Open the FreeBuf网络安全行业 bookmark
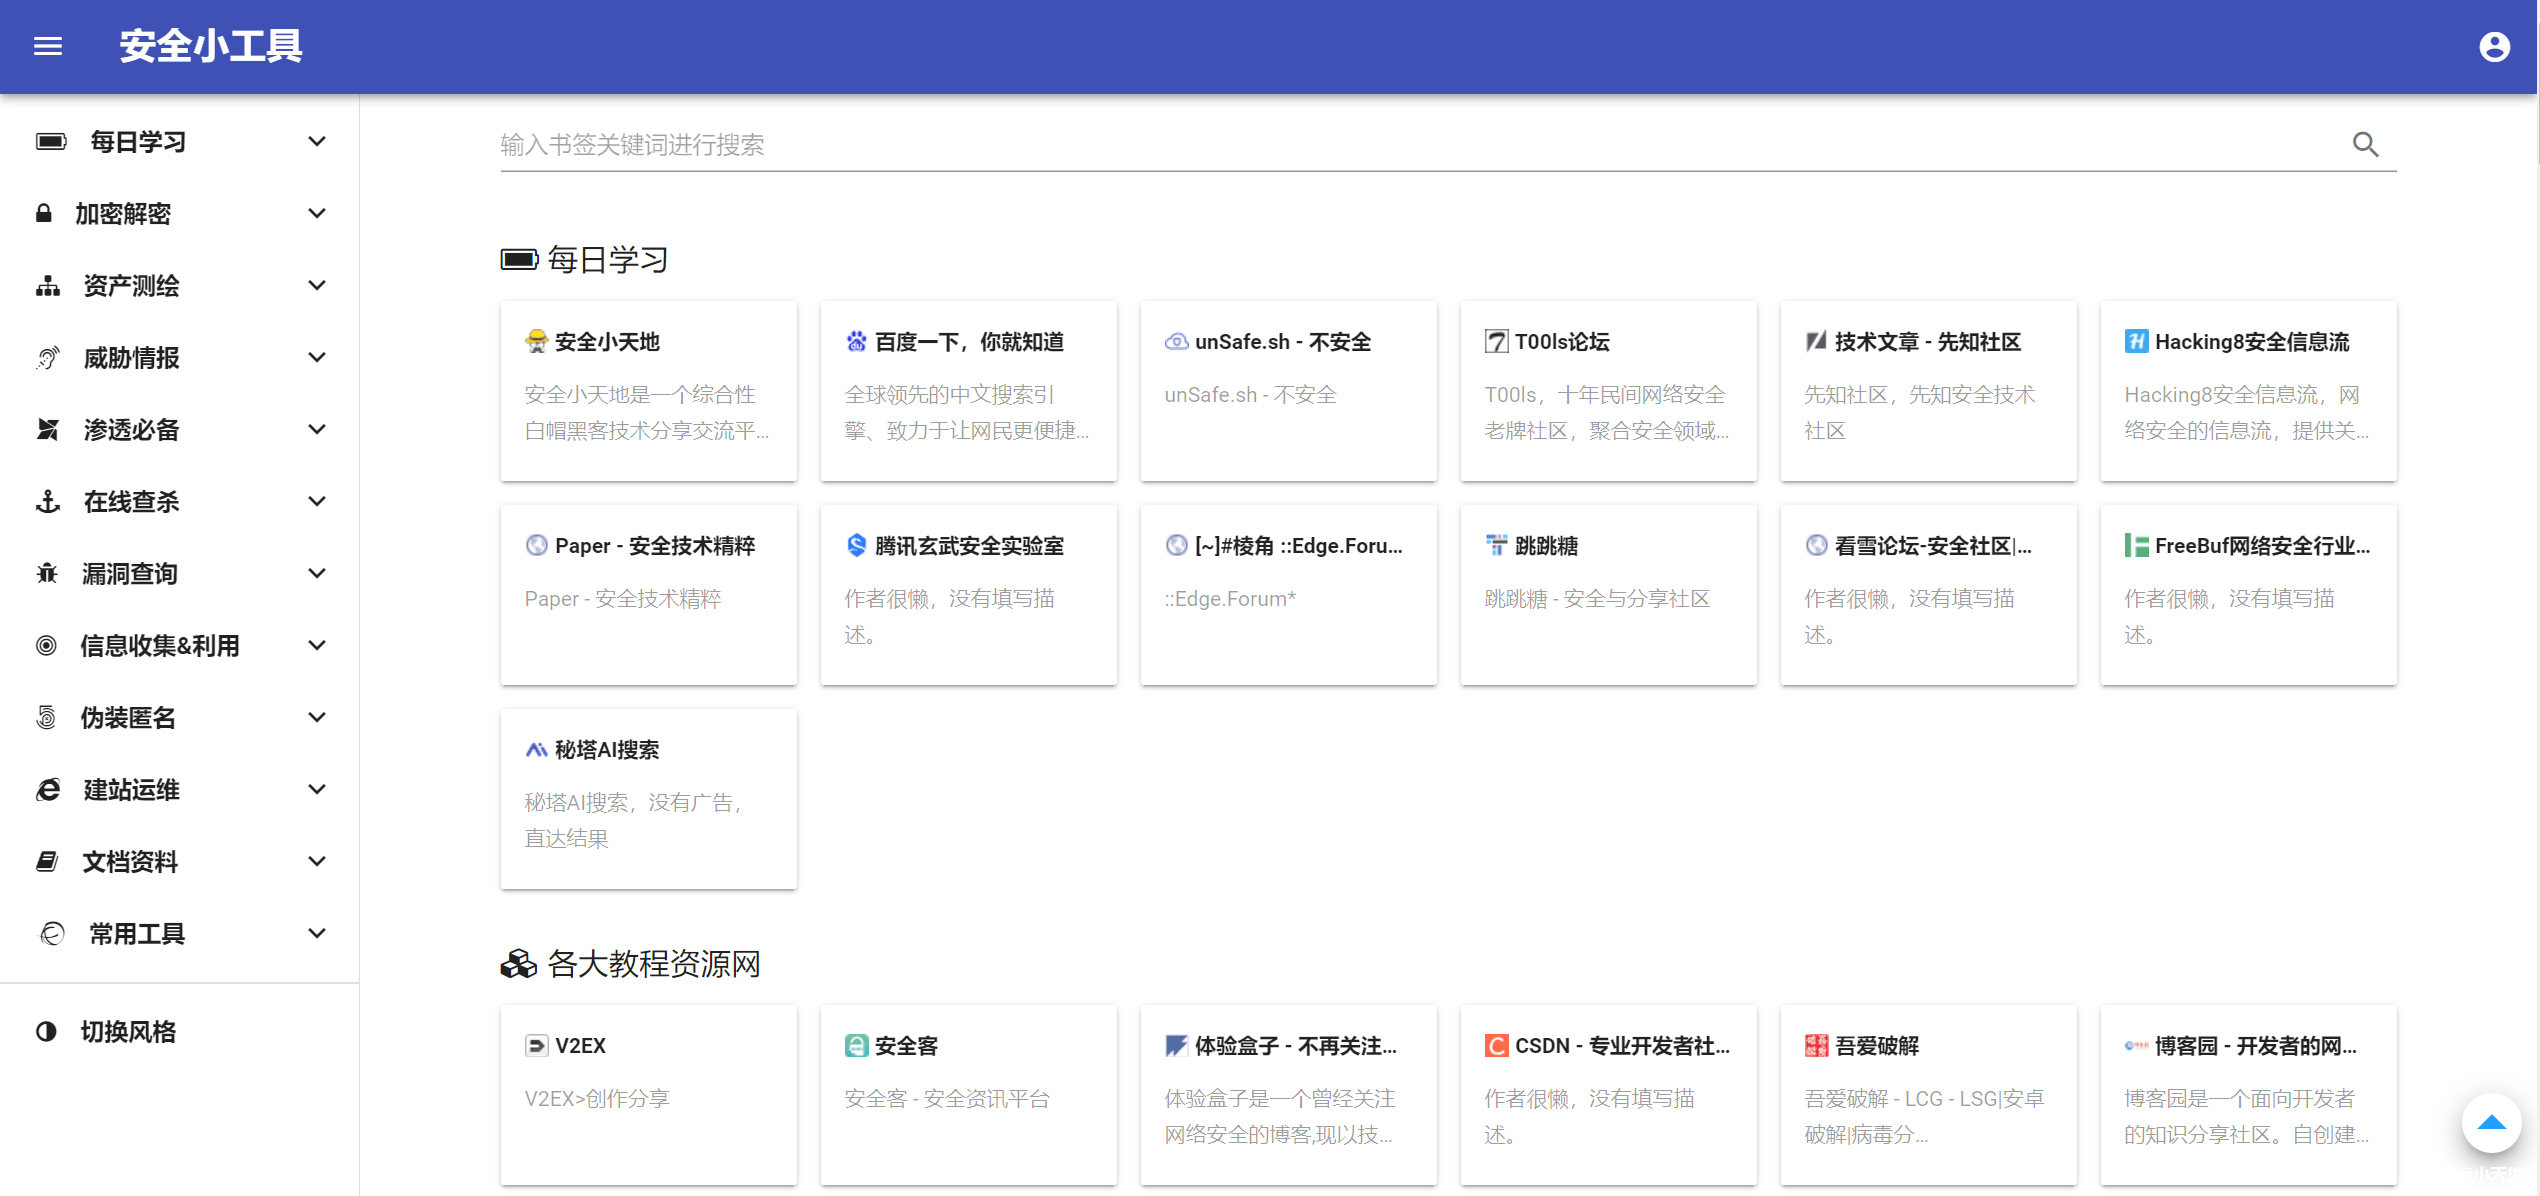The width and height of the screenshot is (2540, 1196). [x=2247, y=594]
